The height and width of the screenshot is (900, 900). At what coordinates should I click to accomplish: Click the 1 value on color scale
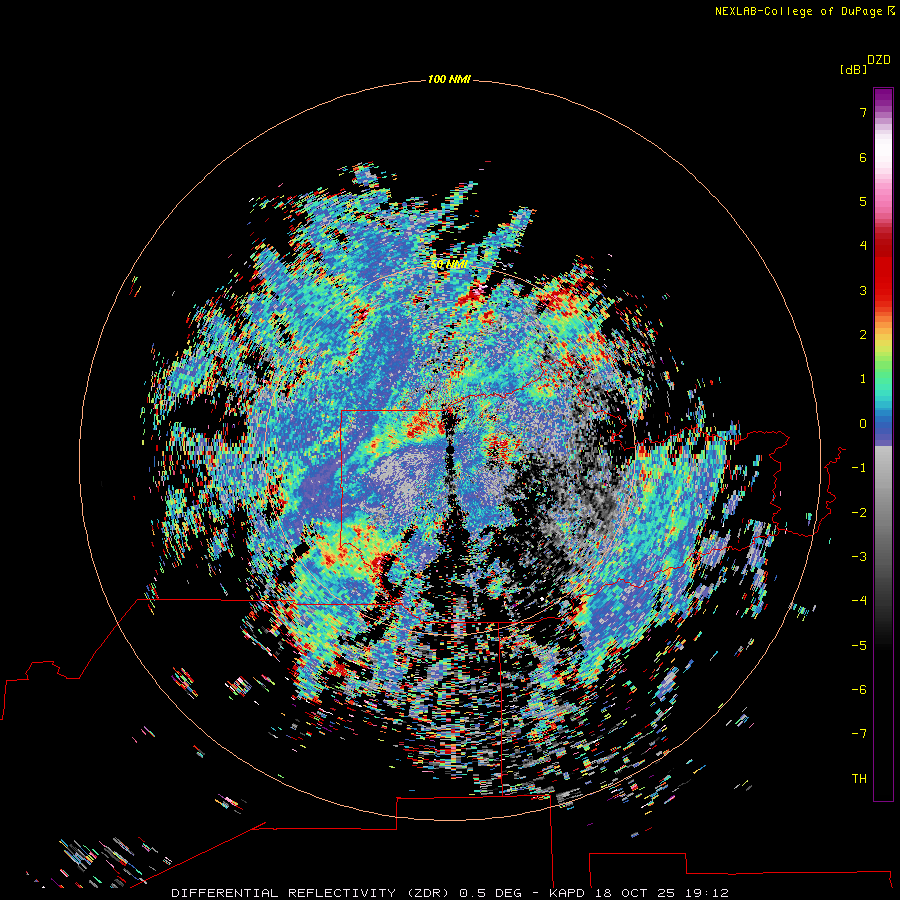click(863, 379)
